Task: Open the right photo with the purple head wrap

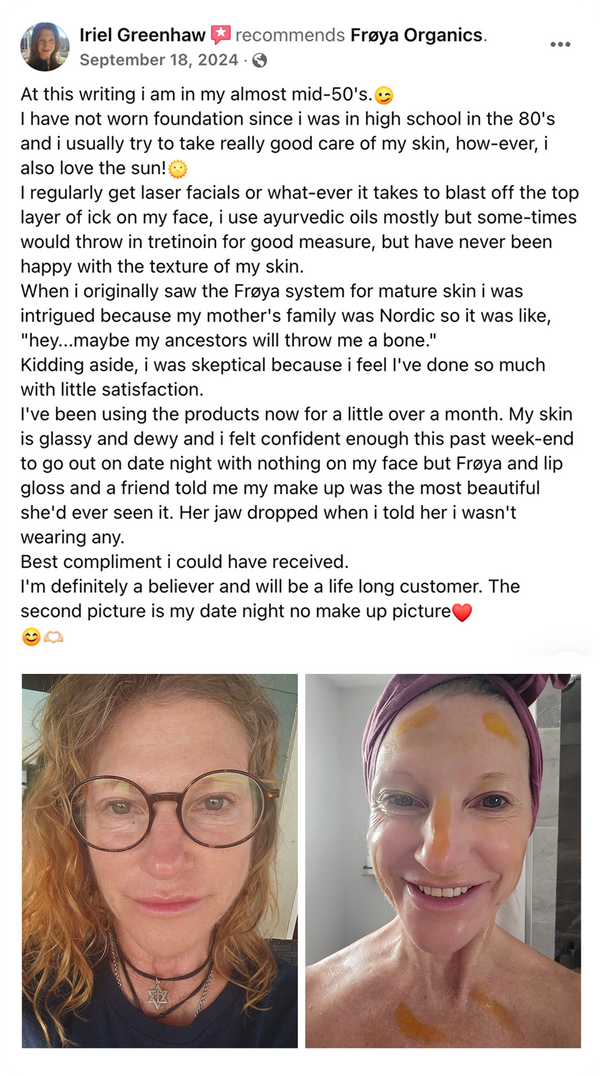Action: click(x=443, y=861)
